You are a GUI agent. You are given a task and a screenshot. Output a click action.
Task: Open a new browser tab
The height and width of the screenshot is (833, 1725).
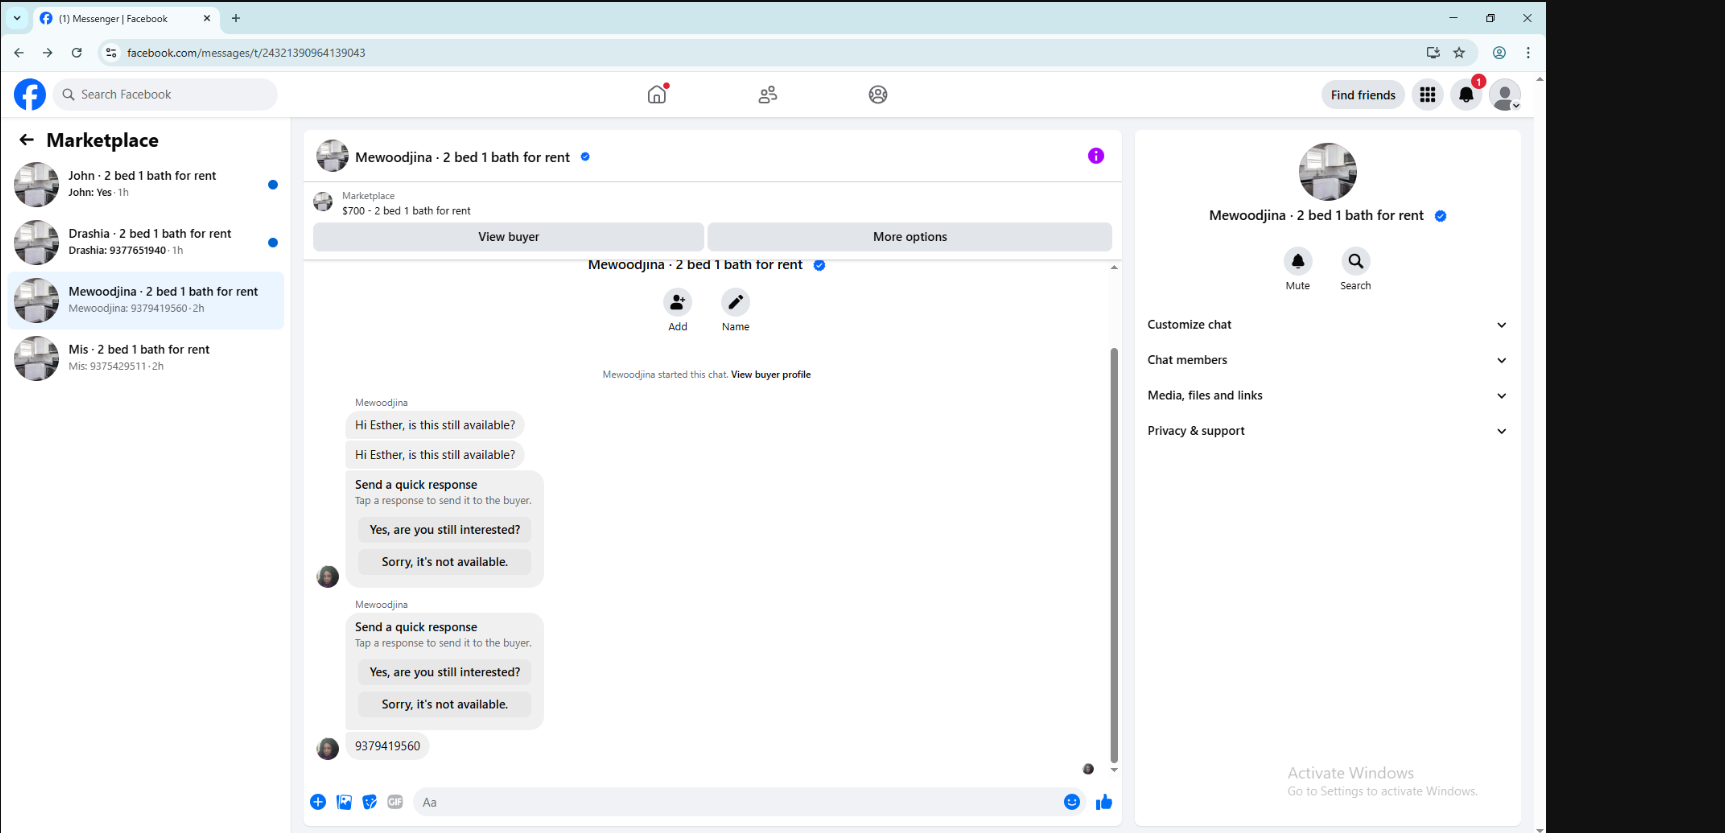coord(236,18)
